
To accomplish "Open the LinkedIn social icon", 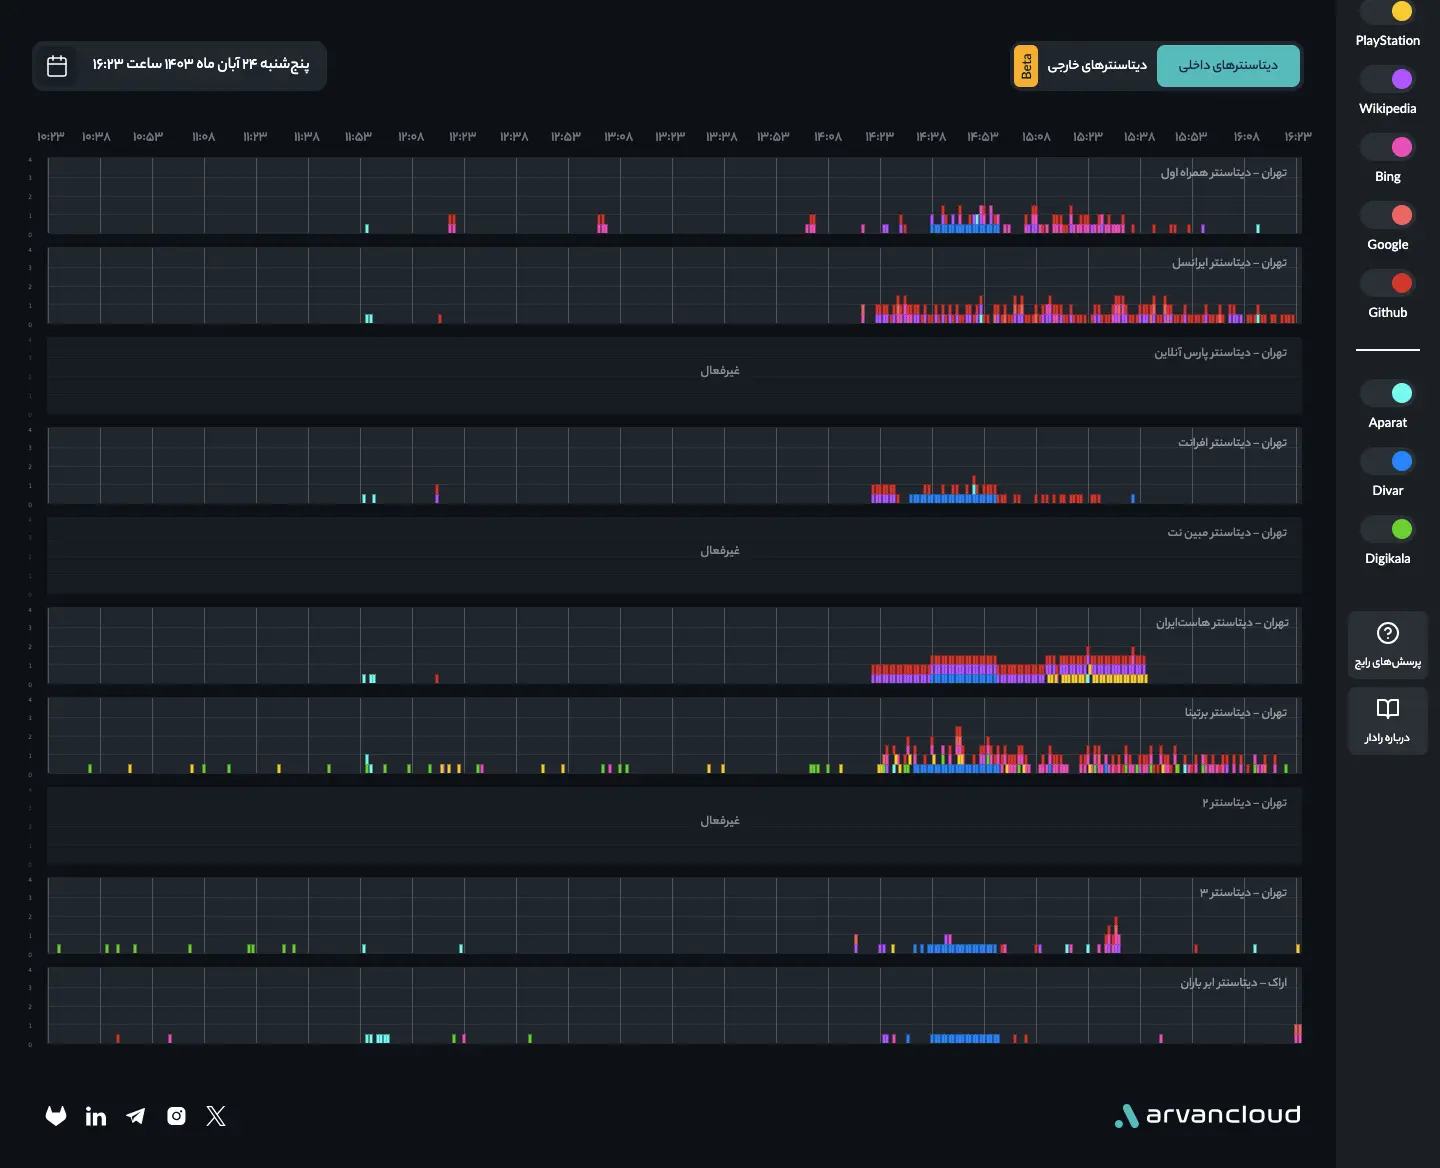I will pyautogui.click(x=96, y=1116).
